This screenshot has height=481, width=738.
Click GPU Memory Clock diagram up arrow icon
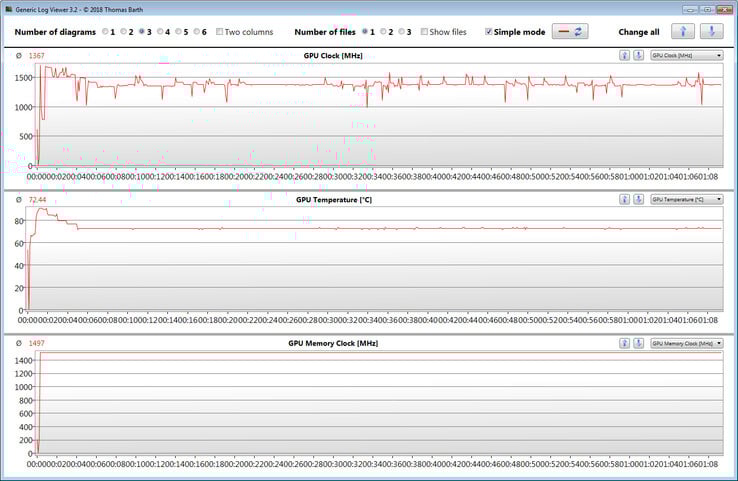625,344
